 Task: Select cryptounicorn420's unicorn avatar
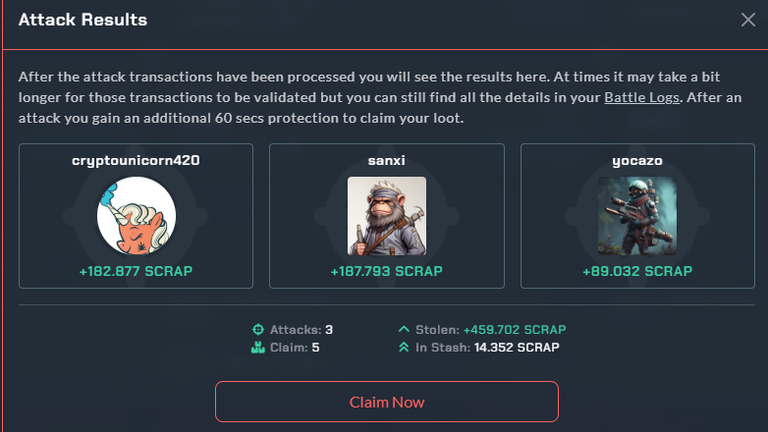136,216
